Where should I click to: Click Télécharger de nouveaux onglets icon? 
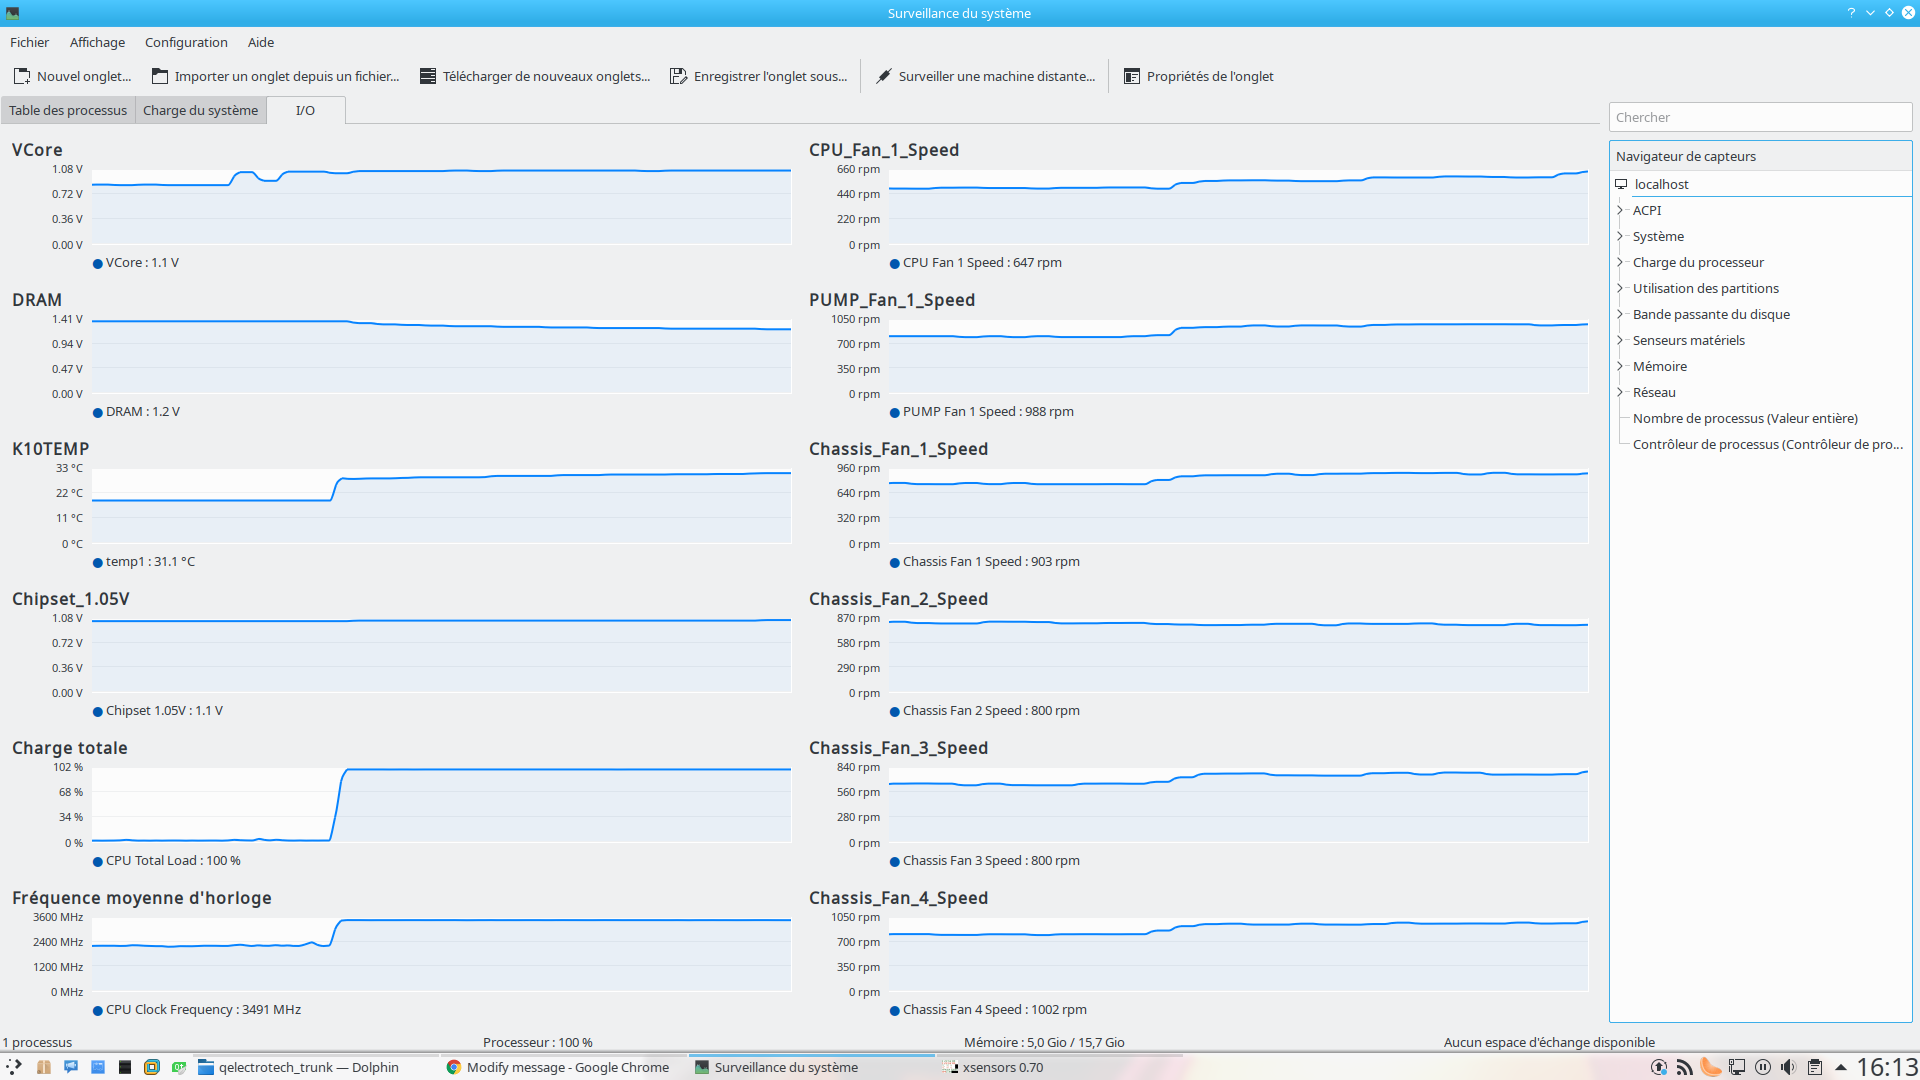click(428, 76)
